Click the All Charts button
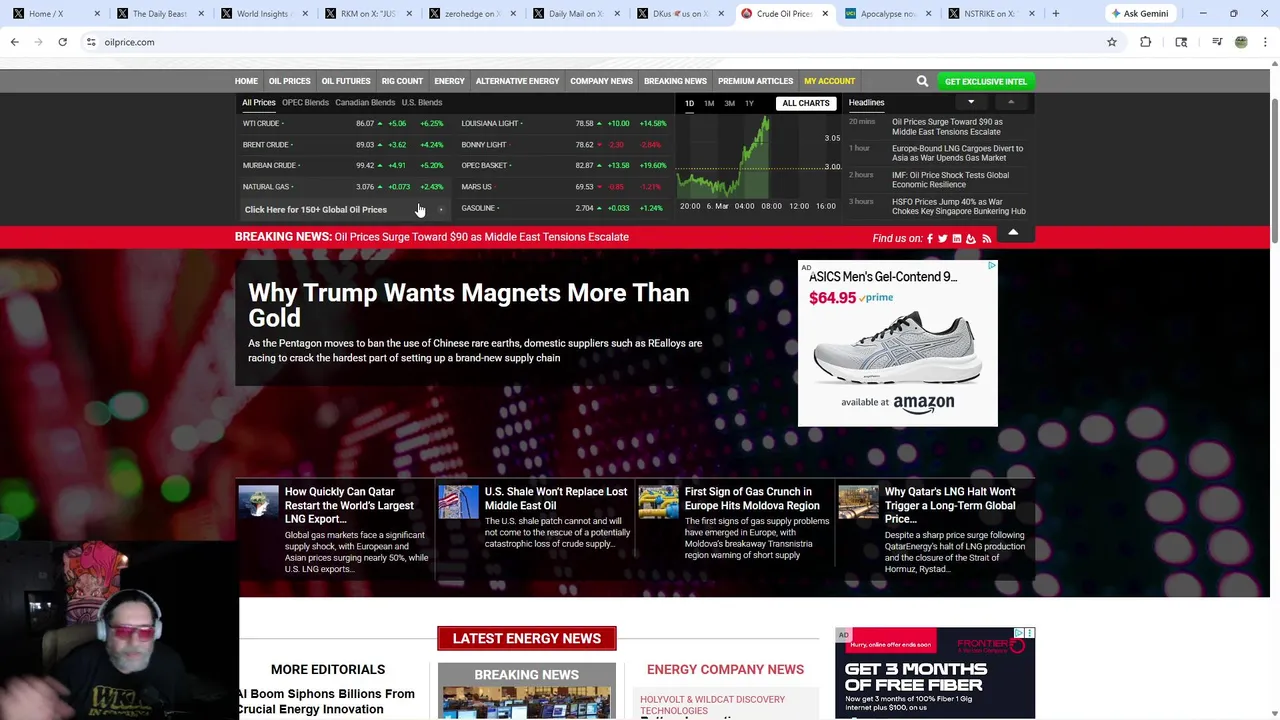The image size is (1280, 720). click(805, 103)
